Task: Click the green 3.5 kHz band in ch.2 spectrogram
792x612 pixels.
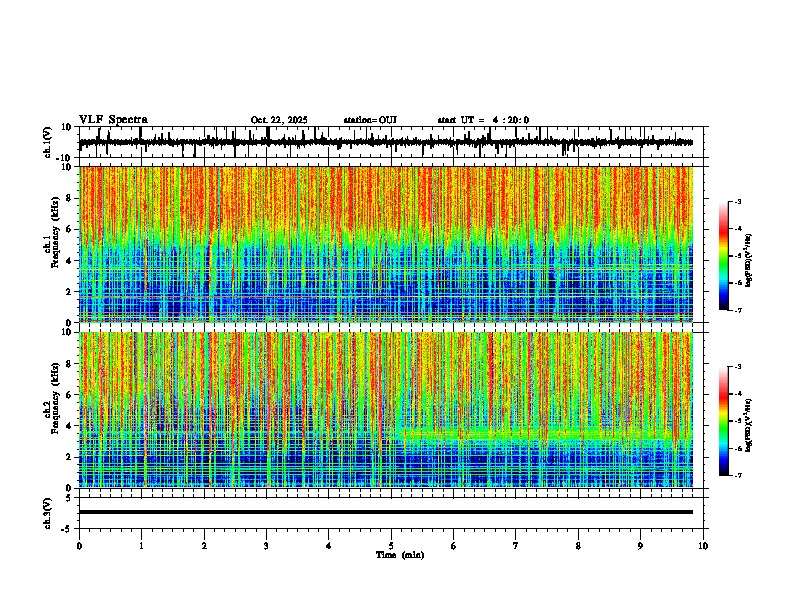Action: 546,434
